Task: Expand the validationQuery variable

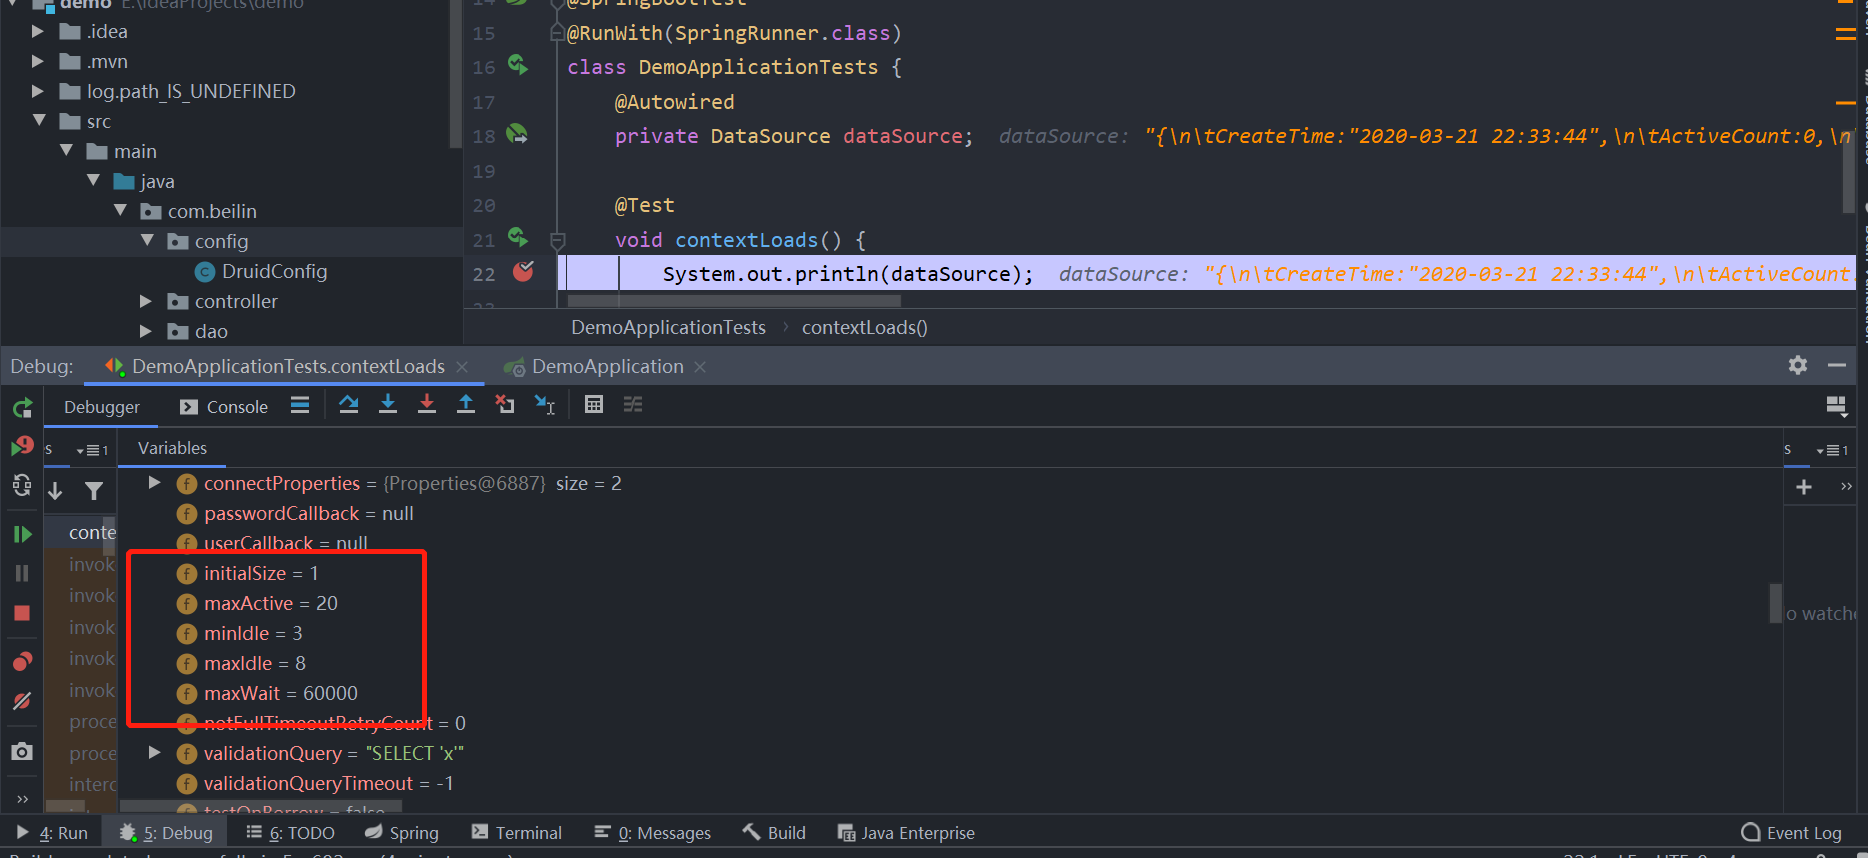Action: (x=154, y=753)
